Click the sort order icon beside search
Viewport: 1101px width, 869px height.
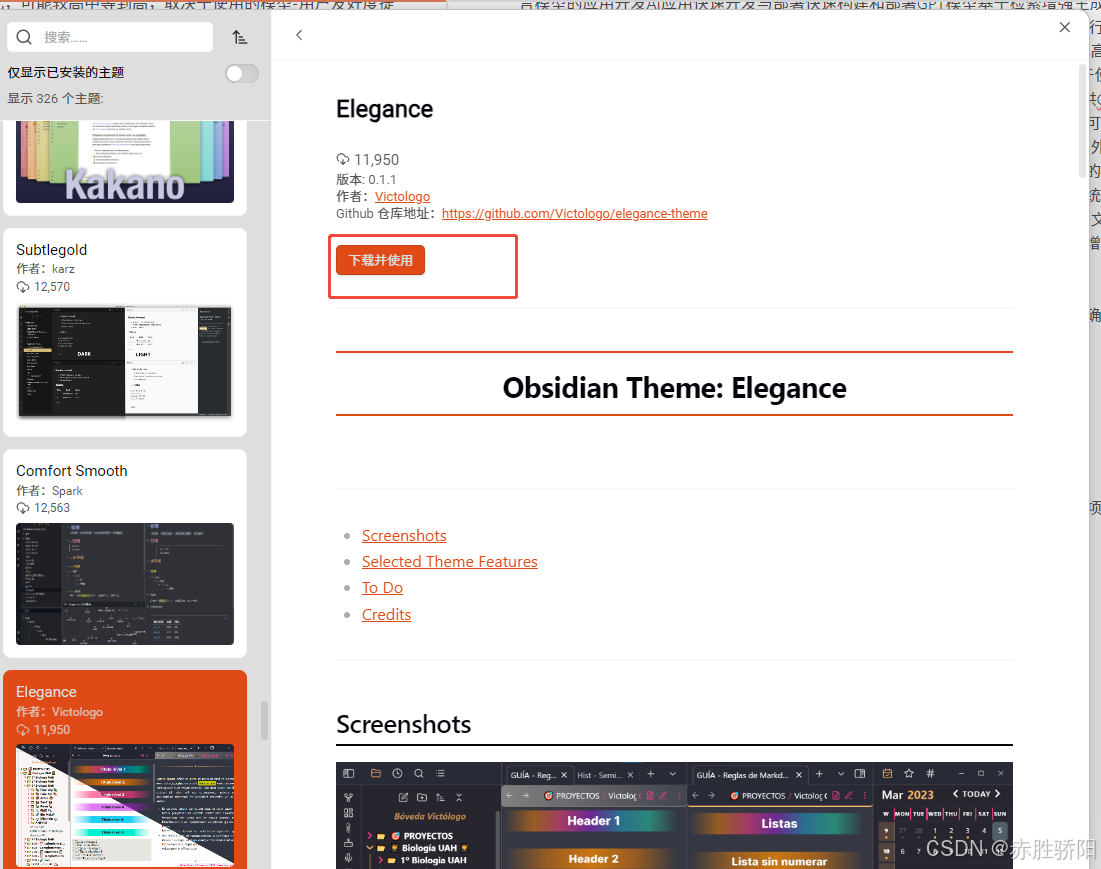(239, 37)
